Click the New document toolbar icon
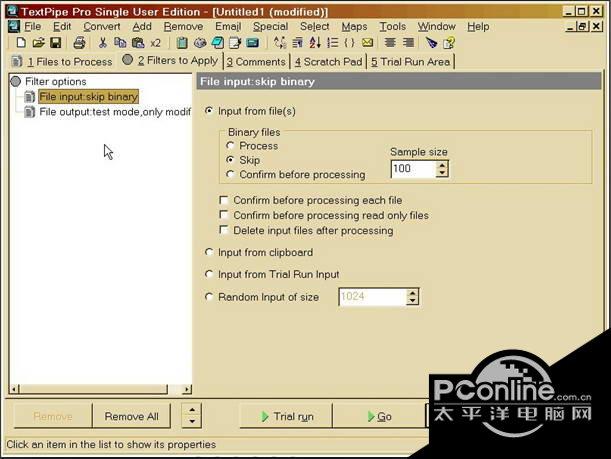The width and height of the screenshot is (611, 459). coord(21,42)
